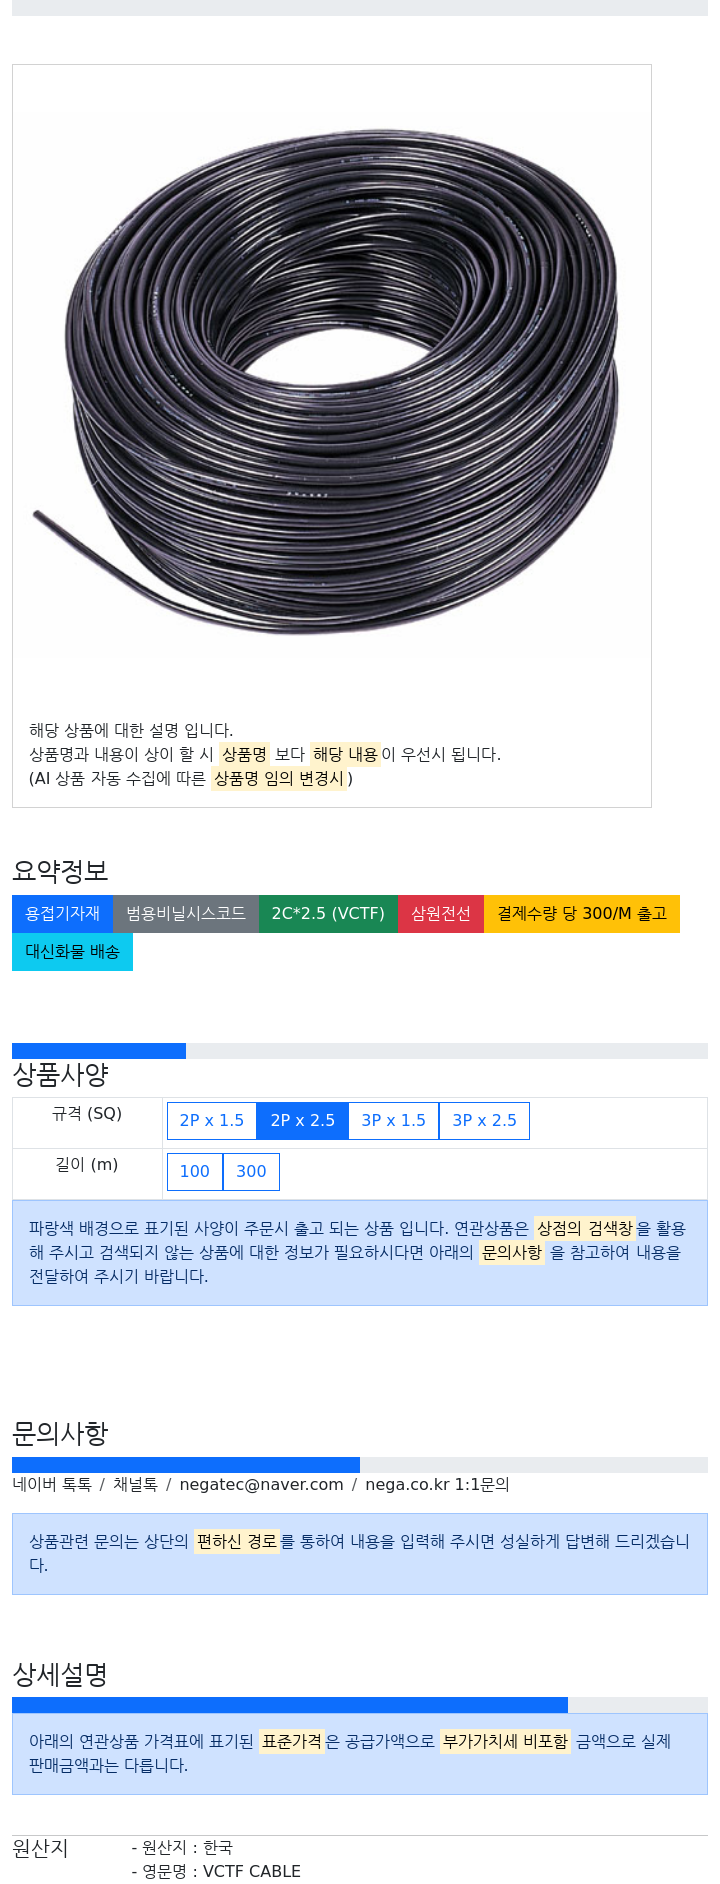Open the 2C*2.5 (VCTF) green tag
The image size is (720, 1884).
coord(328,913)
